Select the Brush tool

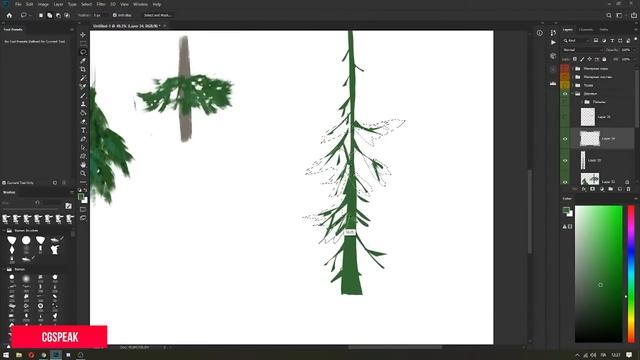click(83, 96)
